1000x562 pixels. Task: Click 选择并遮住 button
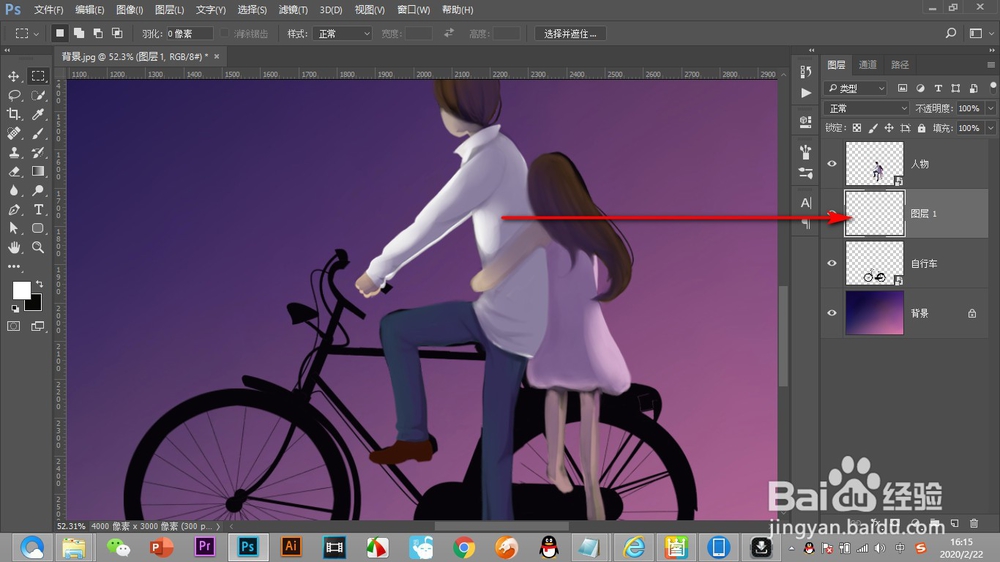click(570, 34)
